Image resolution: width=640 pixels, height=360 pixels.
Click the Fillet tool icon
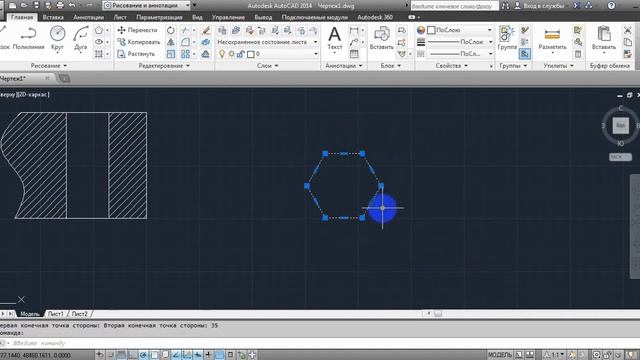click(x=185, y=42)
